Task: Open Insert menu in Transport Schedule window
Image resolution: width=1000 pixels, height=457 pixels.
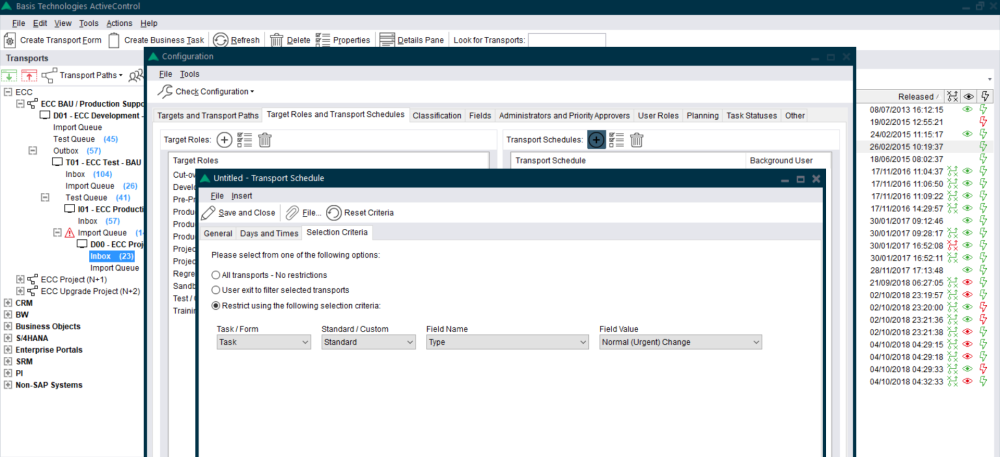Action: pyautogui.click(x=242, y=196)
